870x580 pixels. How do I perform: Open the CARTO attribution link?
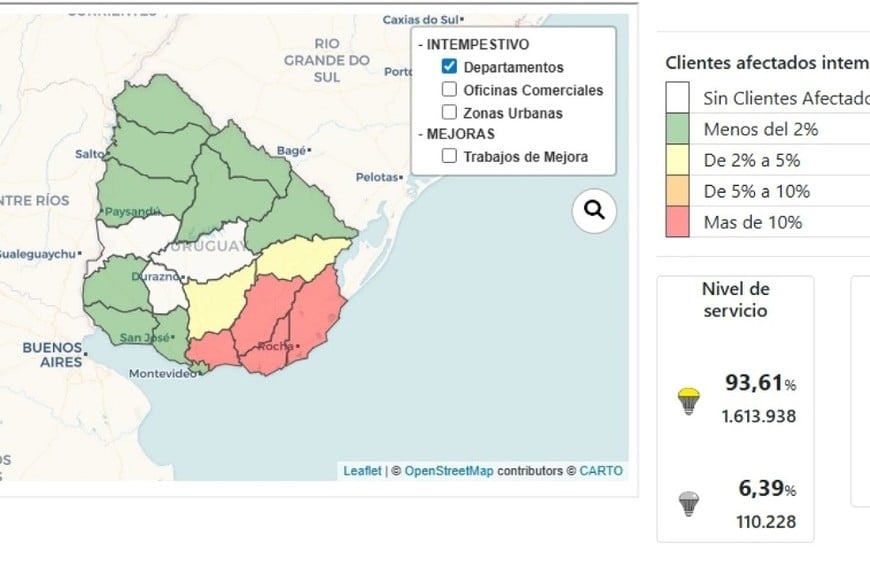tap(600, 470)
